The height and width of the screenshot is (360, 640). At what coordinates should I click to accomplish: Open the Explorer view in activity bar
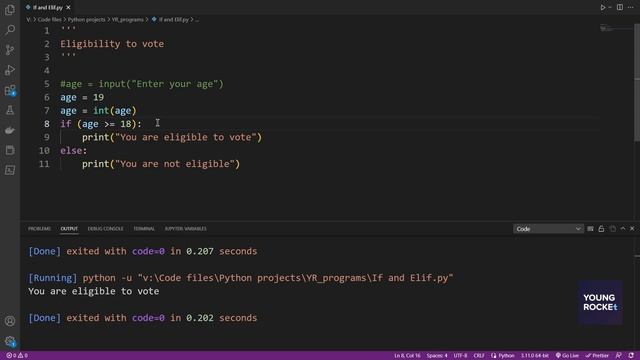pos(10,10)
